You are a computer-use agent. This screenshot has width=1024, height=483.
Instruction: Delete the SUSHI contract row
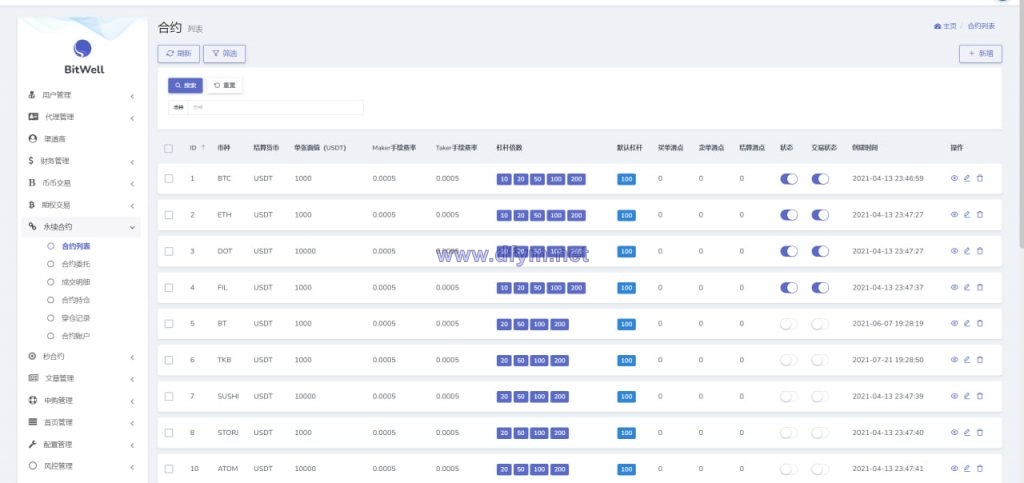click(980, 396)
